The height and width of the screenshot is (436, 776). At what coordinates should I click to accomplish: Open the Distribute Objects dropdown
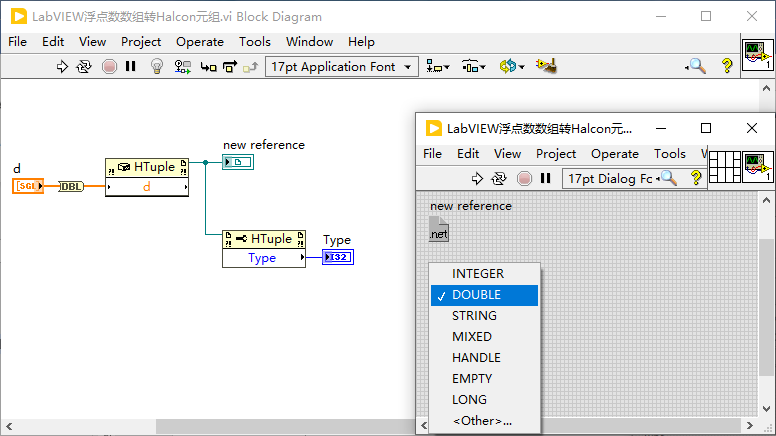[474, 66]
